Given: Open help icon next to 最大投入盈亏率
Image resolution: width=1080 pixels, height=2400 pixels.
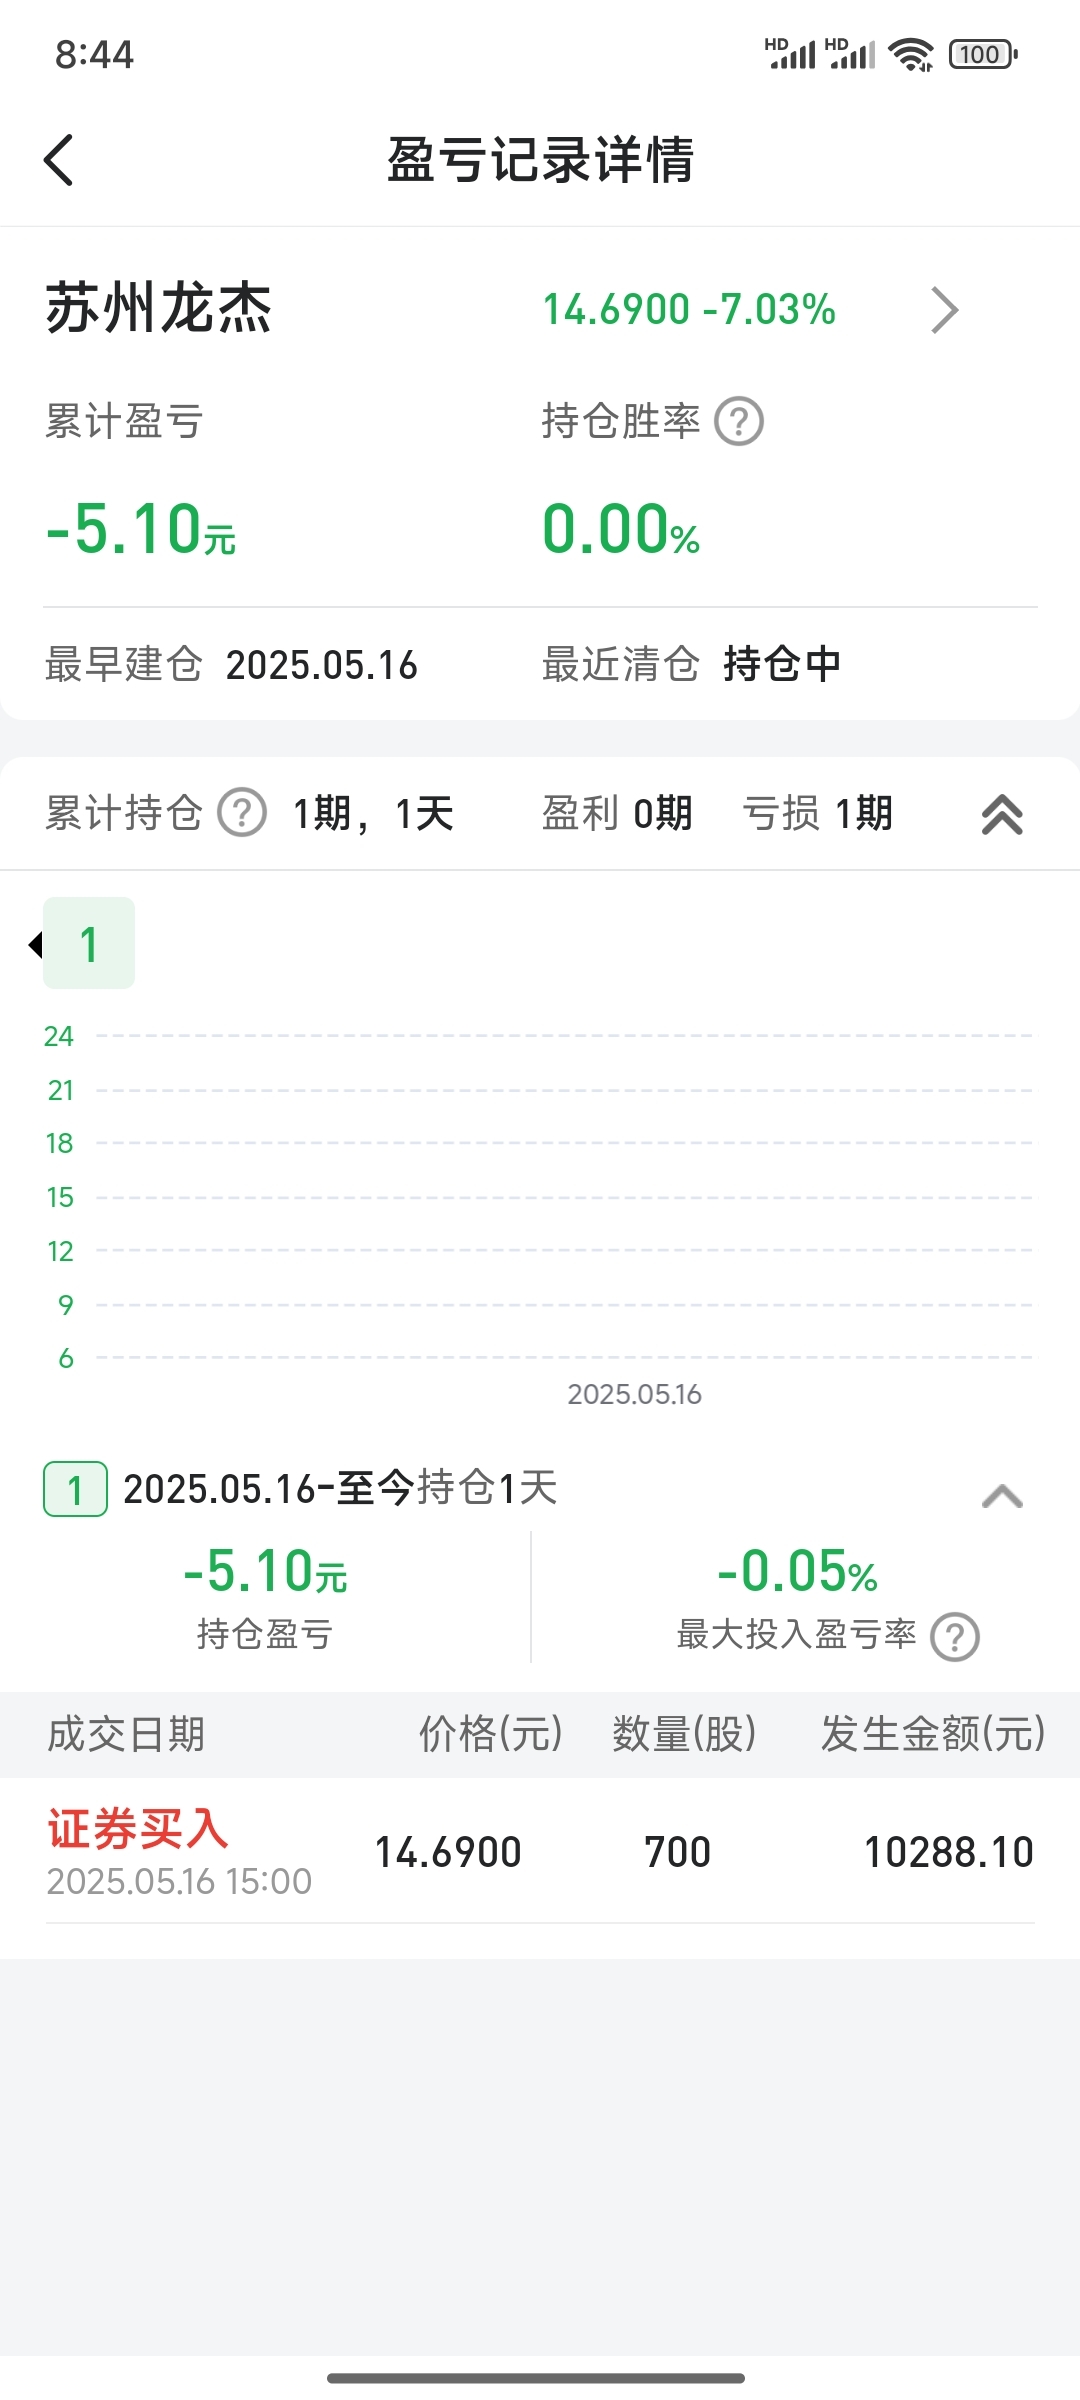Looking at the screenshot, I should [955, 1637].
